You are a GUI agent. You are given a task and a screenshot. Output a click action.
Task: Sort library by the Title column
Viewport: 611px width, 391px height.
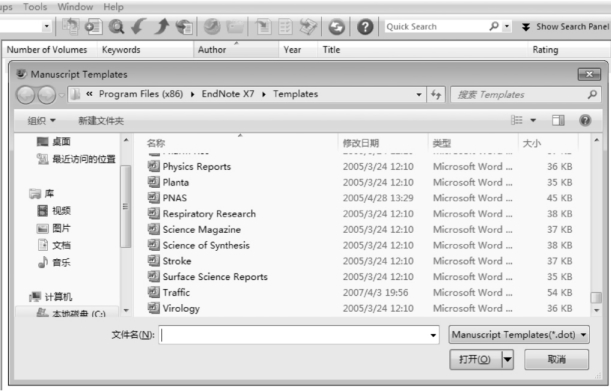pyautogui.click(x=422, y=50)
